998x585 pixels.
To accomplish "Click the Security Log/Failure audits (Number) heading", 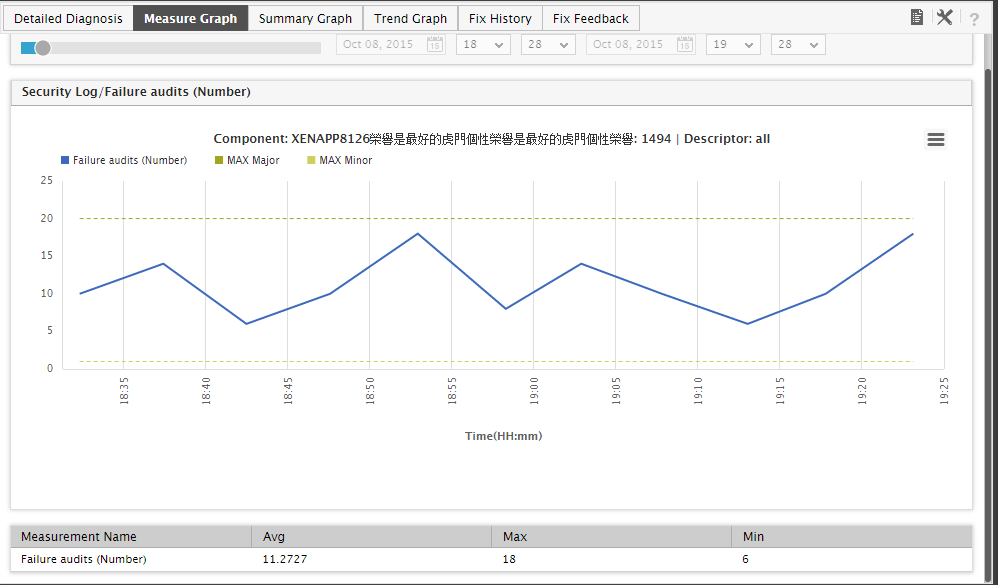I will click(136, 92).
